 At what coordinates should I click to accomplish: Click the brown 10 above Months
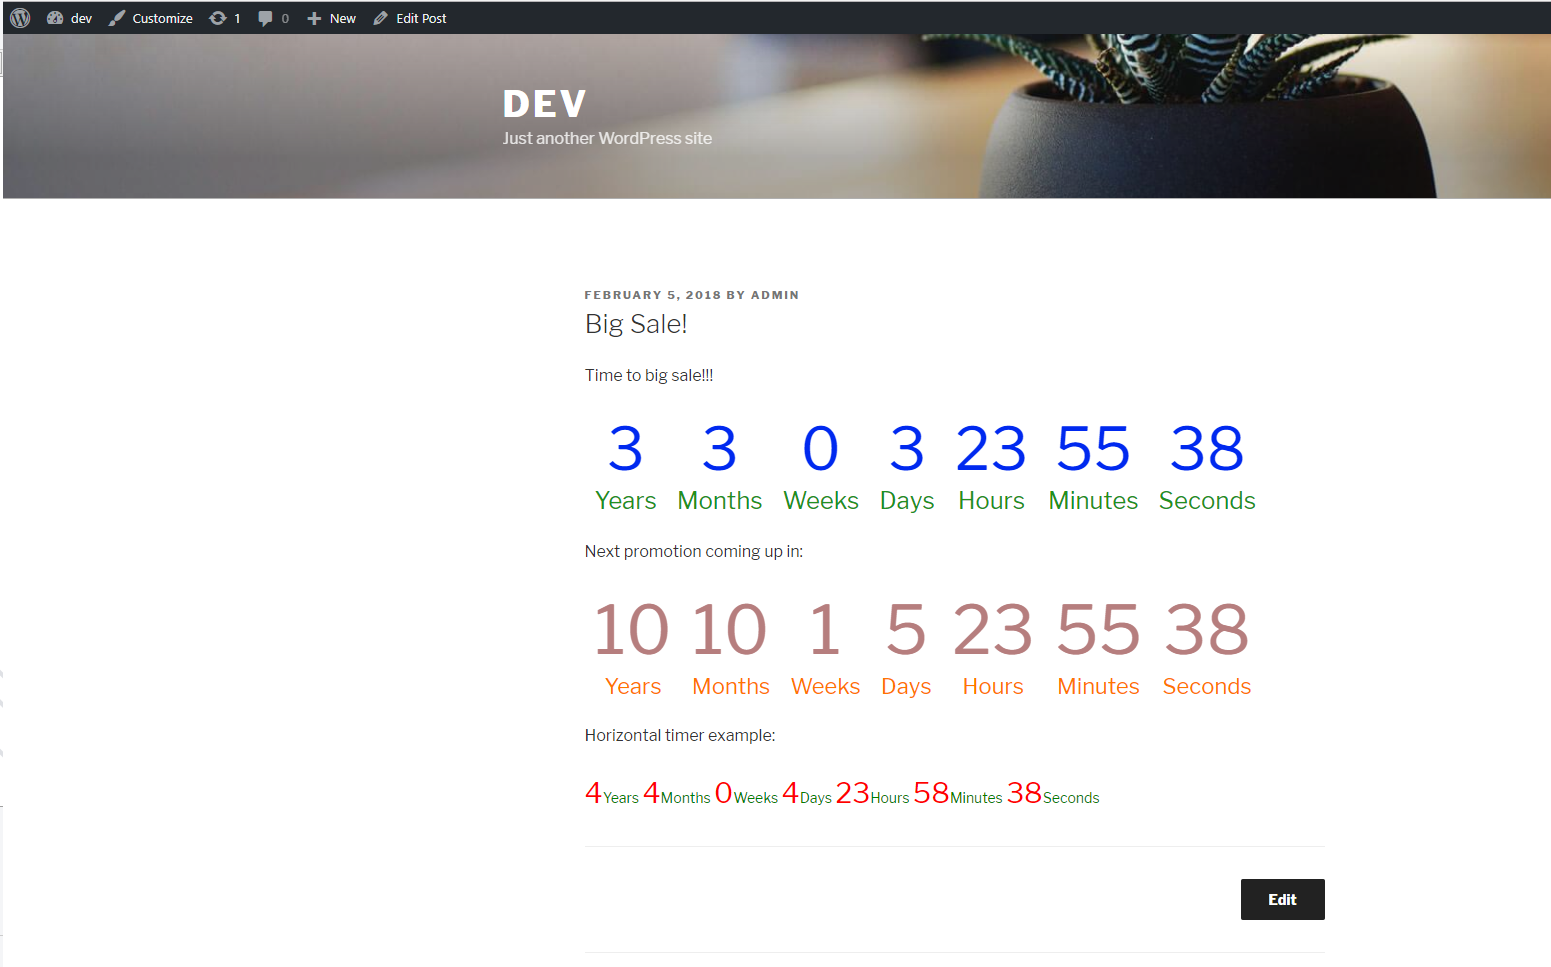(730, 630)
